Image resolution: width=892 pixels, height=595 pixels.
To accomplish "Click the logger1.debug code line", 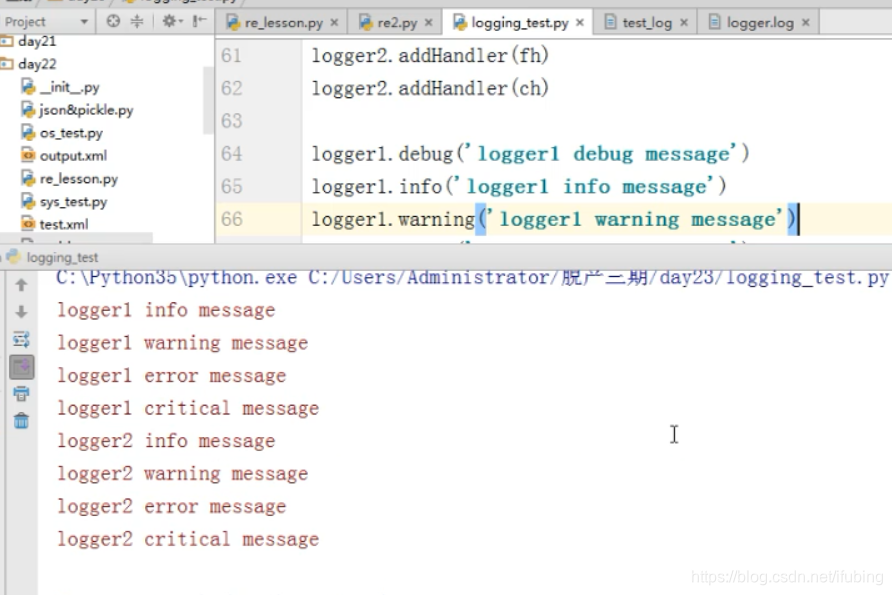I will (530, 154).
